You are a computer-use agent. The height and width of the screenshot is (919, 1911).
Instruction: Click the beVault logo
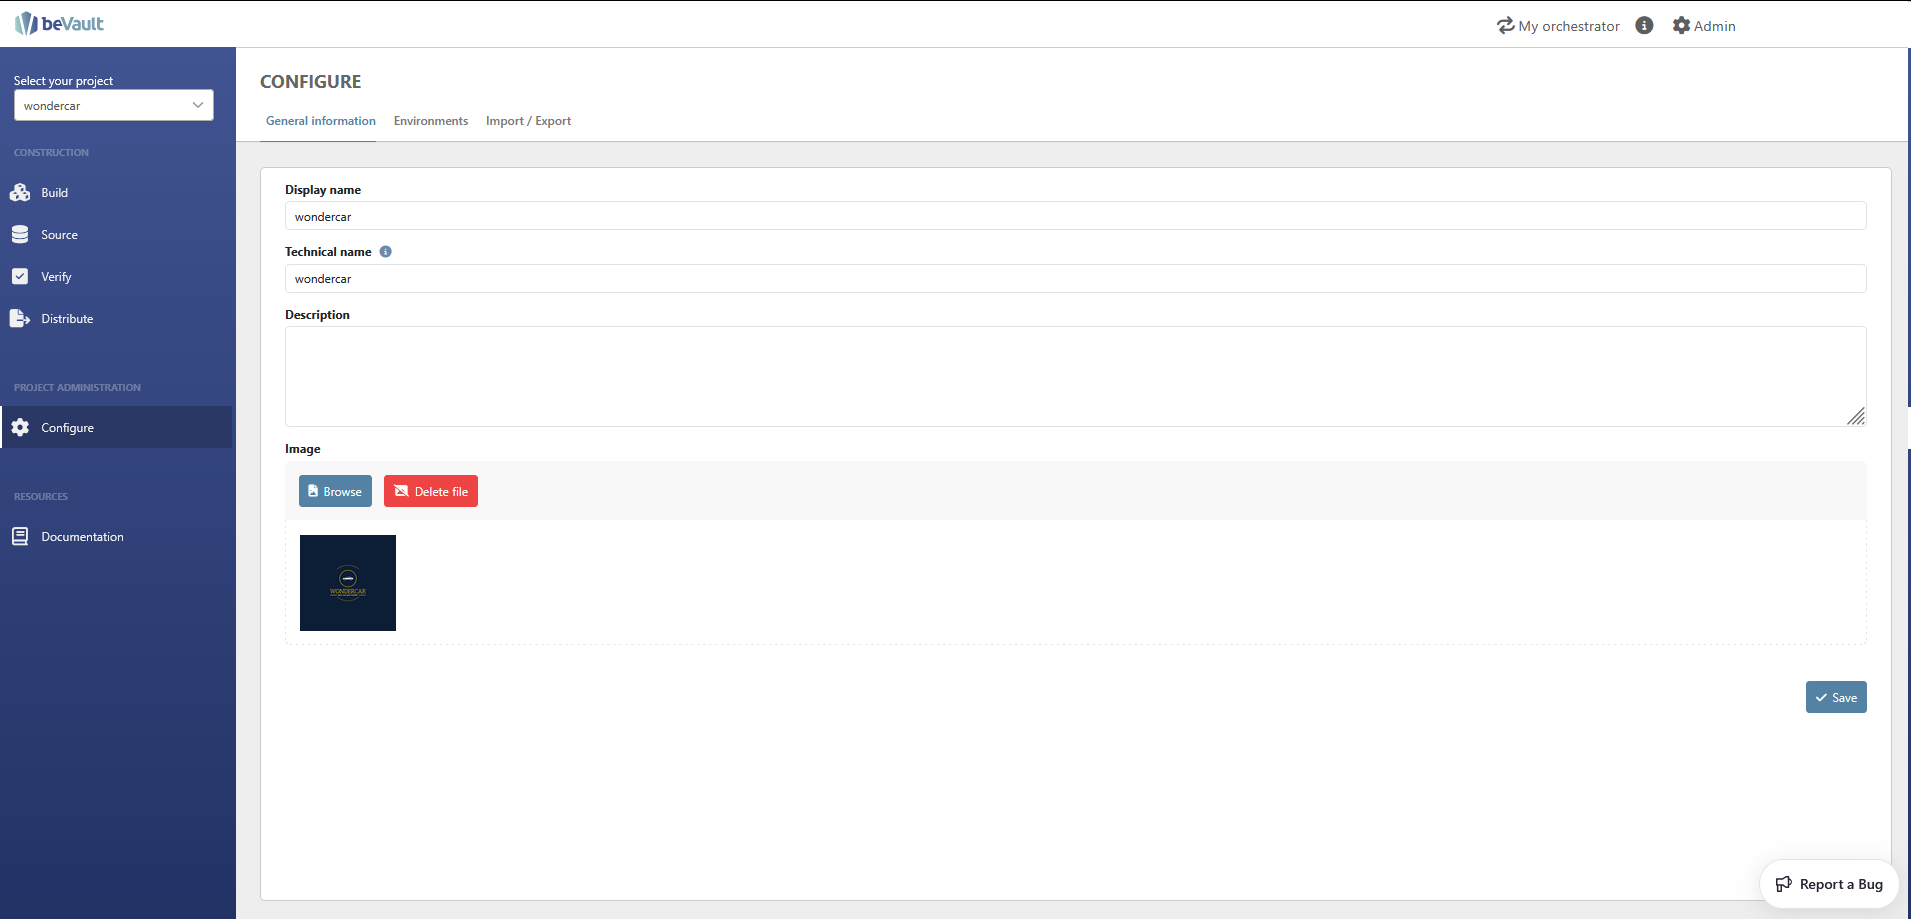click(x=59, y=24)
